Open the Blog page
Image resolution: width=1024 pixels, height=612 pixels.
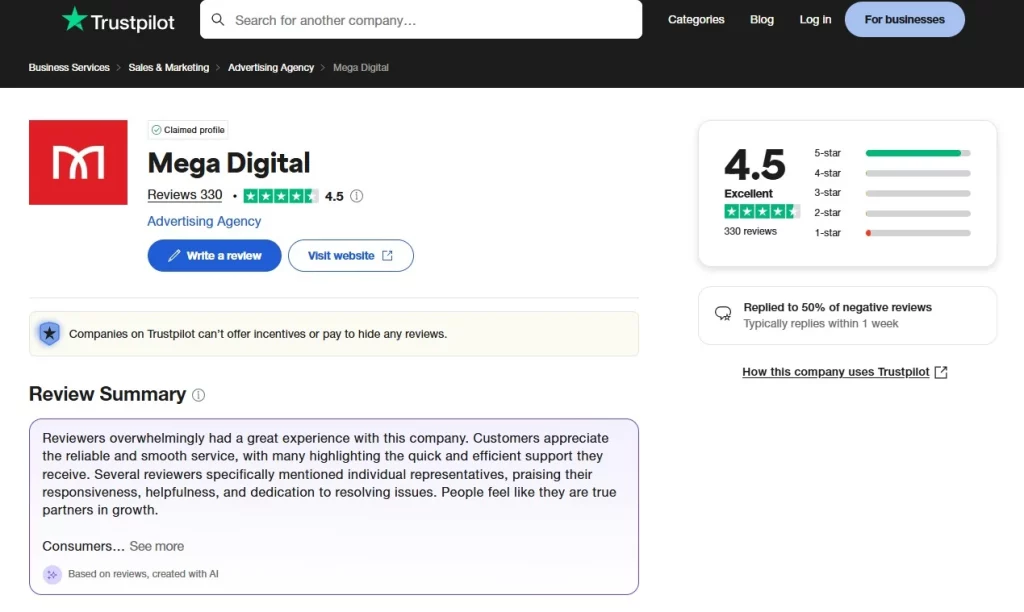click(x=761, y=20)
